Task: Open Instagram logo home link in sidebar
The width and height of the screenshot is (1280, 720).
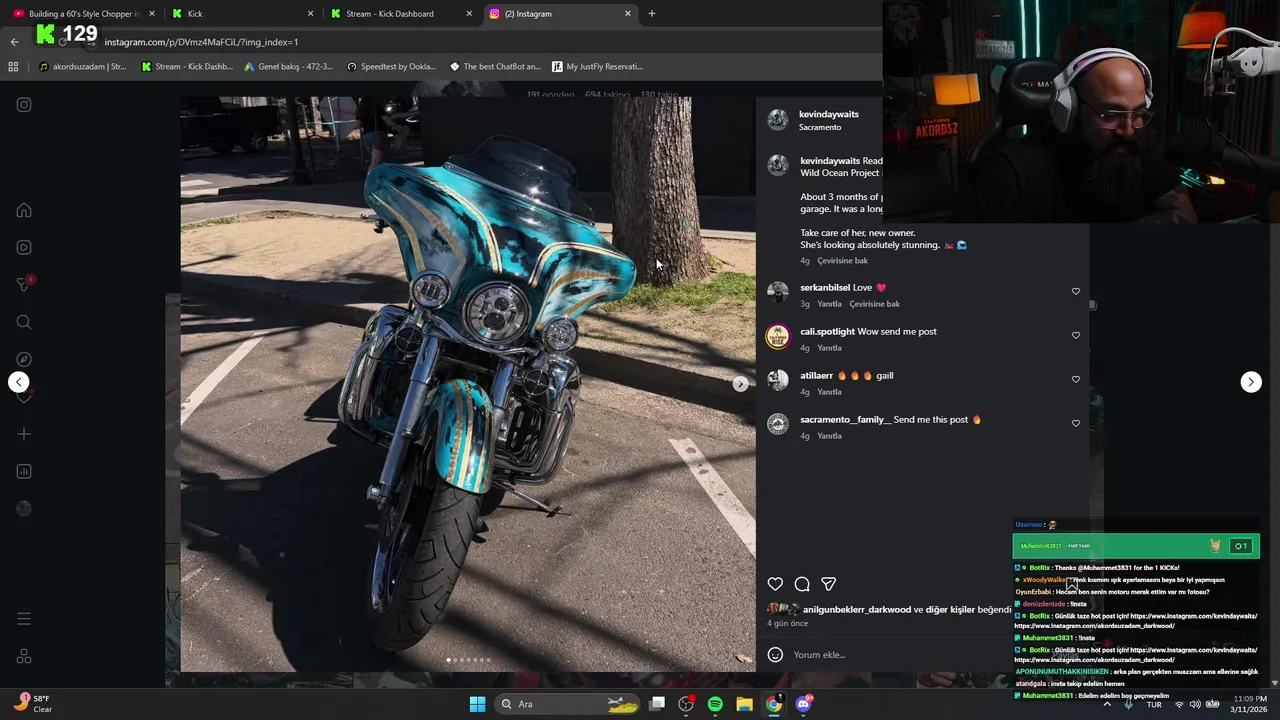Action: point(24,104)
